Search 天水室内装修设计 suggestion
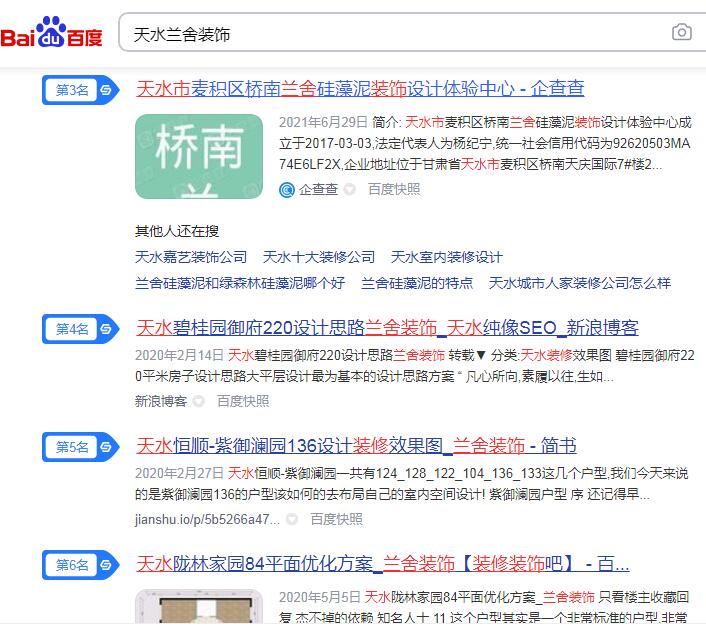Image resolution: width=706 pixels, height=638 pixels. pos(447,257)
